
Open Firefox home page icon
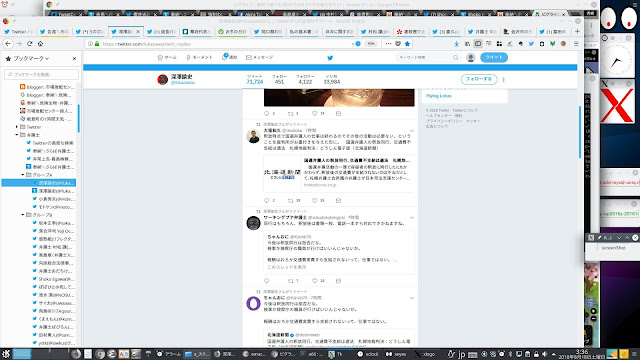(x=40, y=44)
